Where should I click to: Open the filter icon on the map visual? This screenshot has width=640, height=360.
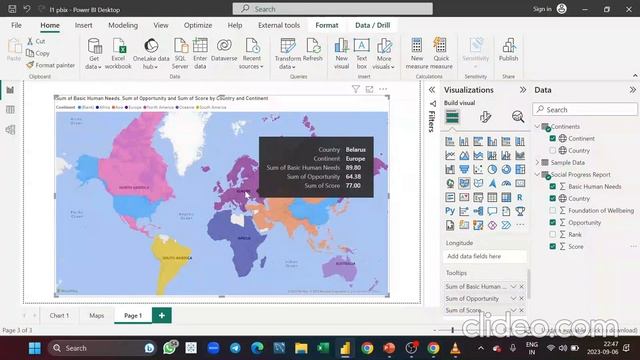click(356, 89)
